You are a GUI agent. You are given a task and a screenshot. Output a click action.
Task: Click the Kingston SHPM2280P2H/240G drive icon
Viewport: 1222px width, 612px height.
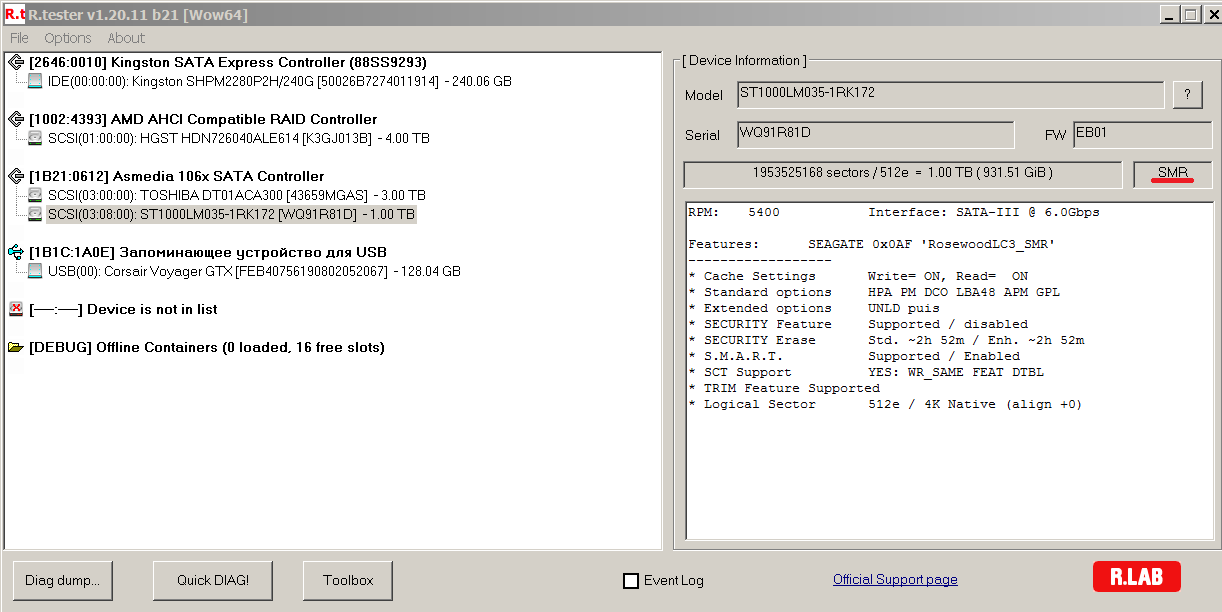point(36,81)
